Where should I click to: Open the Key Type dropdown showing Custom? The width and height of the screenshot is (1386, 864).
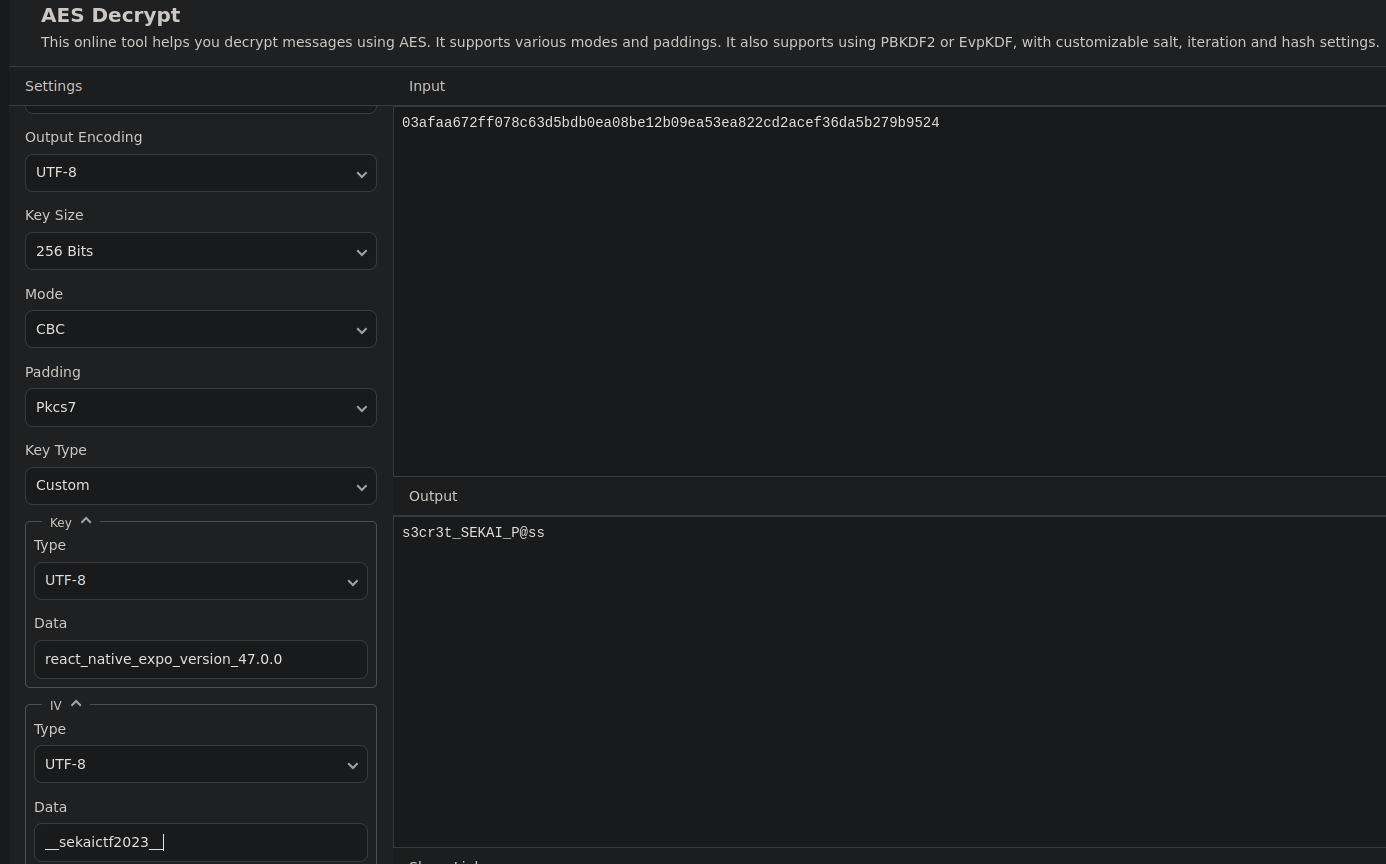pyautogui.click(x=200, y=485)
